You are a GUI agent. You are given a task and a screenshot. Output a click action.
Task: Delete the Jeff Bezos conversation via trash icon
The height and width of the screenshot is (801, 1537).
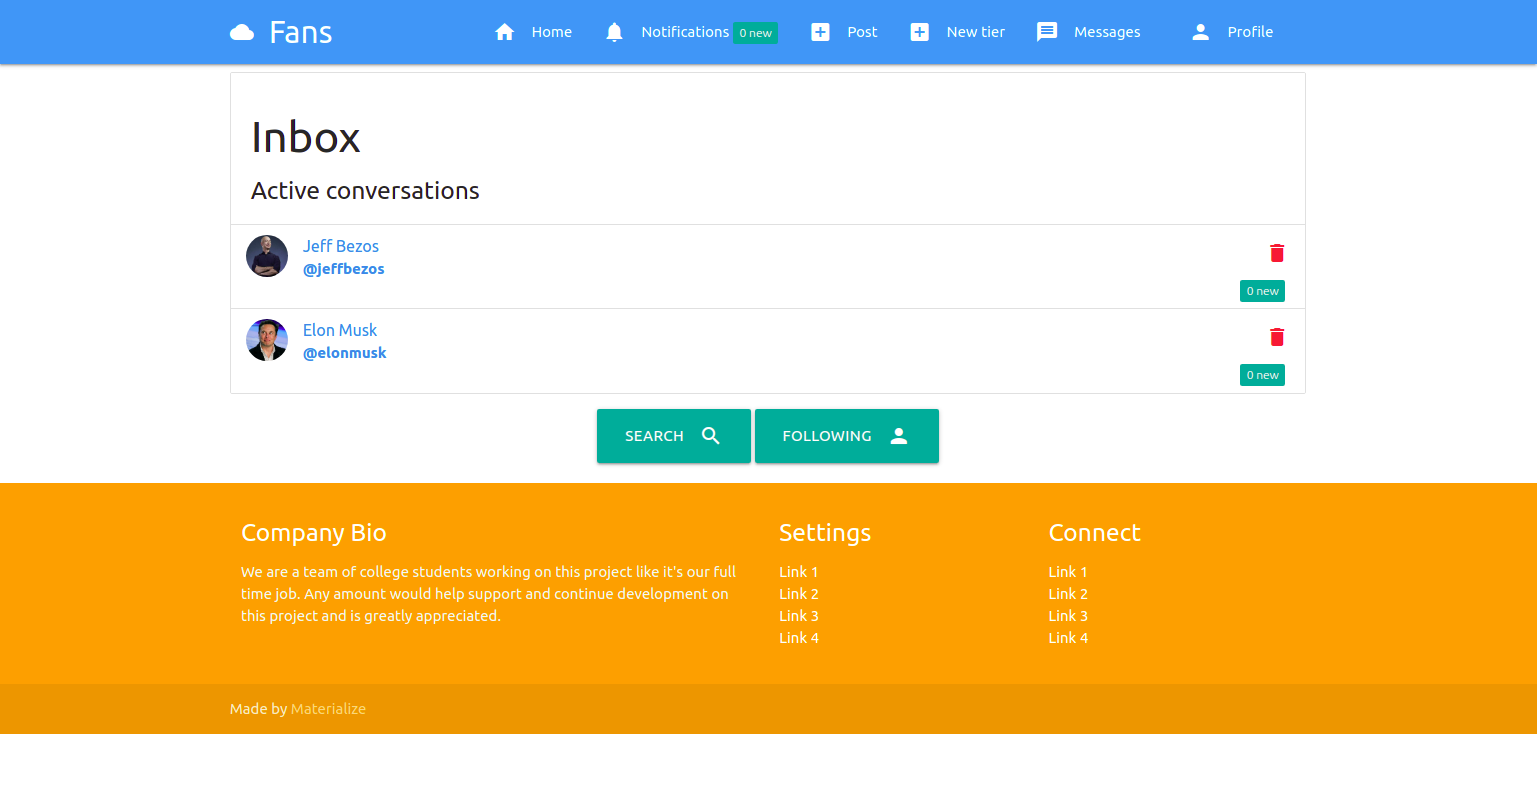pos(1277,253)
